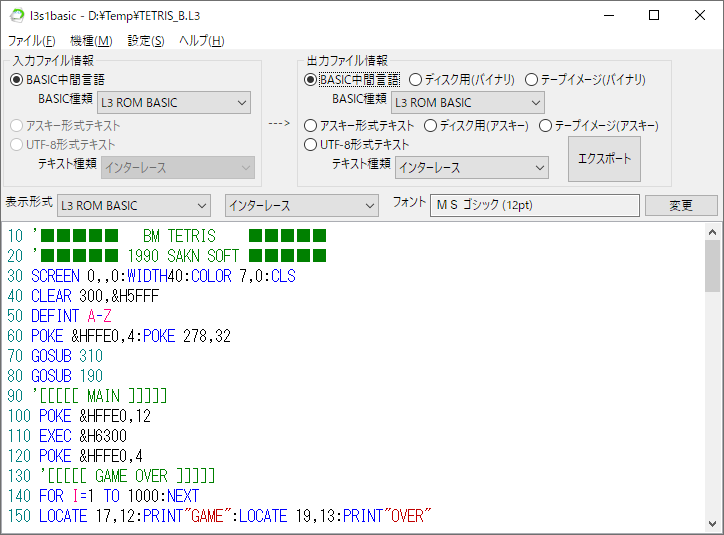Click the 変更 font button
724x535 pixels.
point(681,205)
